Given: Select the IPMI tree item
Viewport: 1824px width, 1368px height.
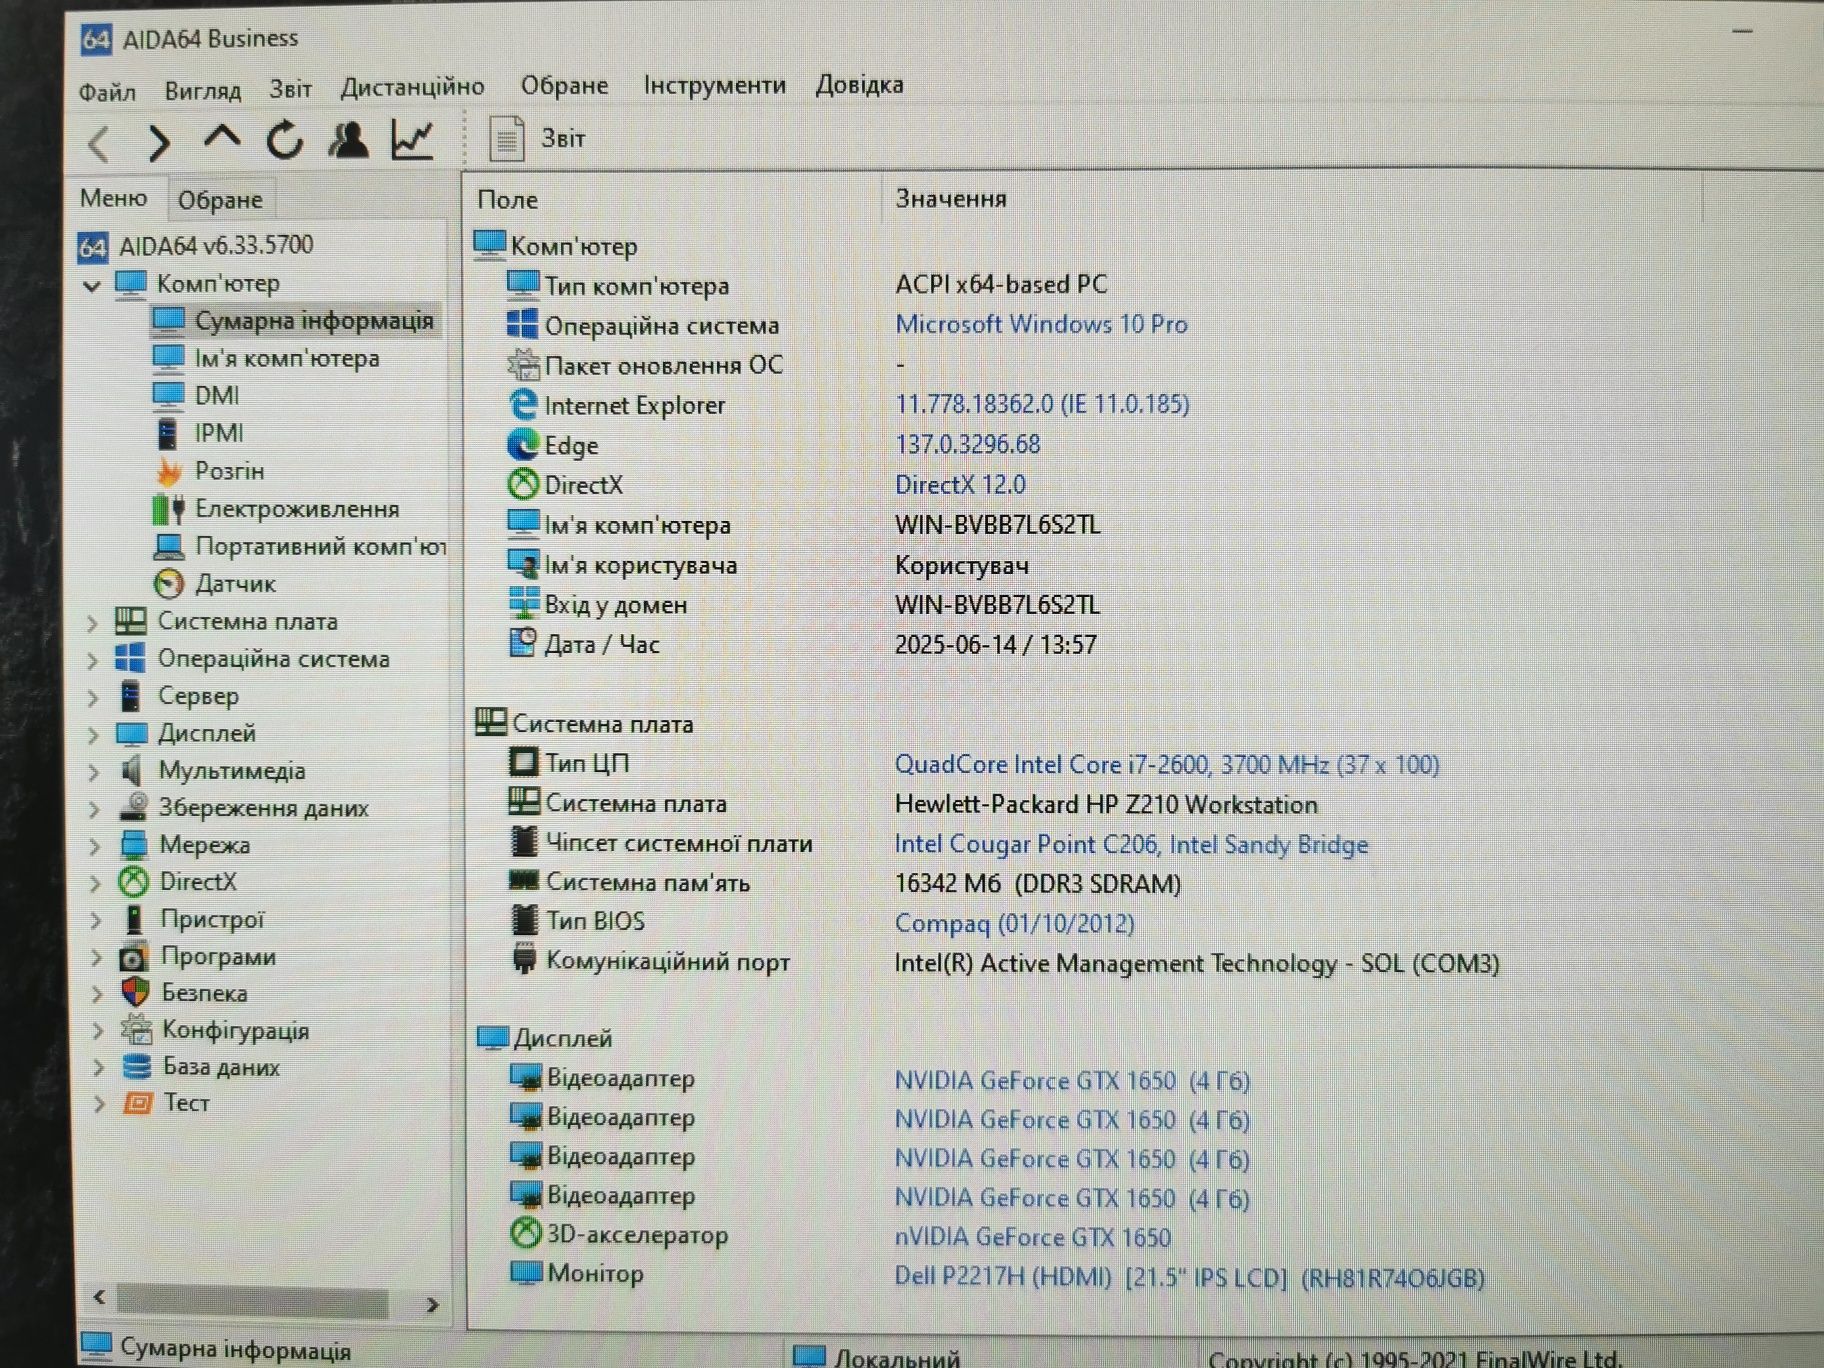Looking at the screenshot, I should pyautogui.click(x=199, y=433).
